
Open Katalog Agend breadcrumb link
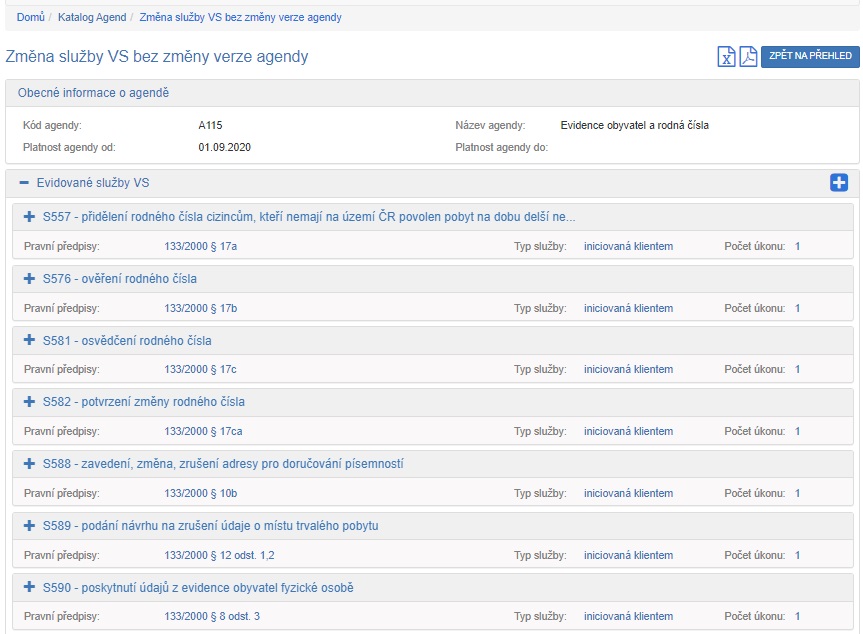point(92,18)
